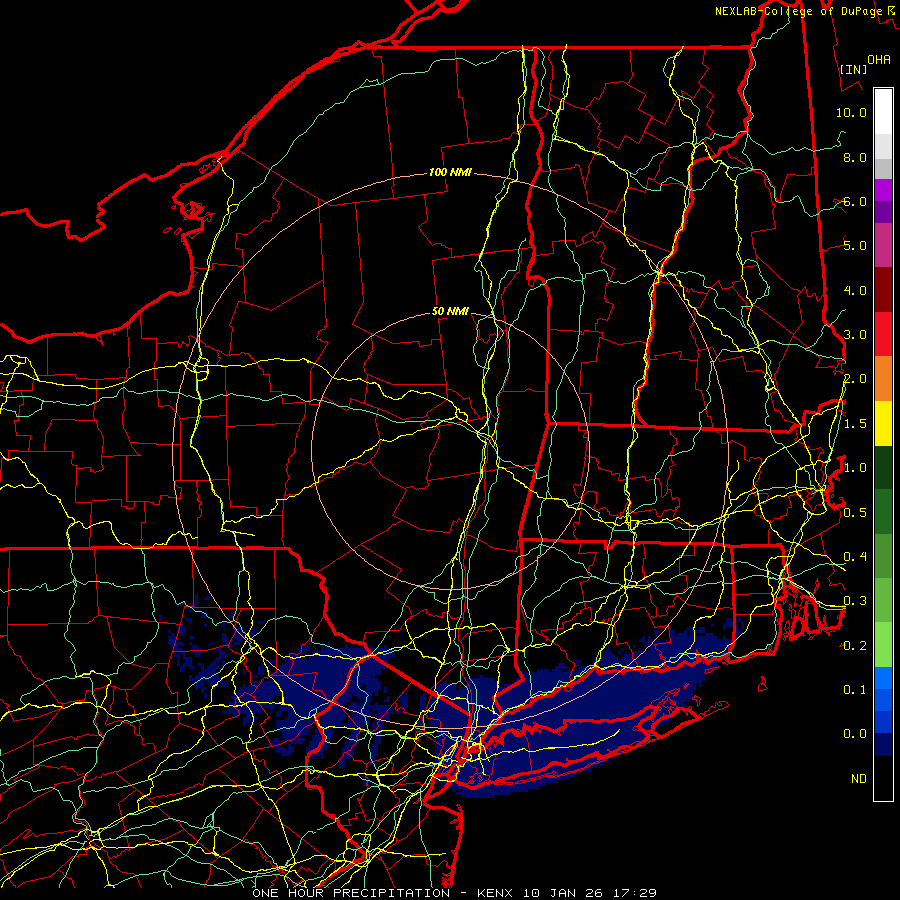Viewport: 900px width, 900px height.
Task: Select the lime green 0.2 legend swatch
Action: click(x=883, y=645)
